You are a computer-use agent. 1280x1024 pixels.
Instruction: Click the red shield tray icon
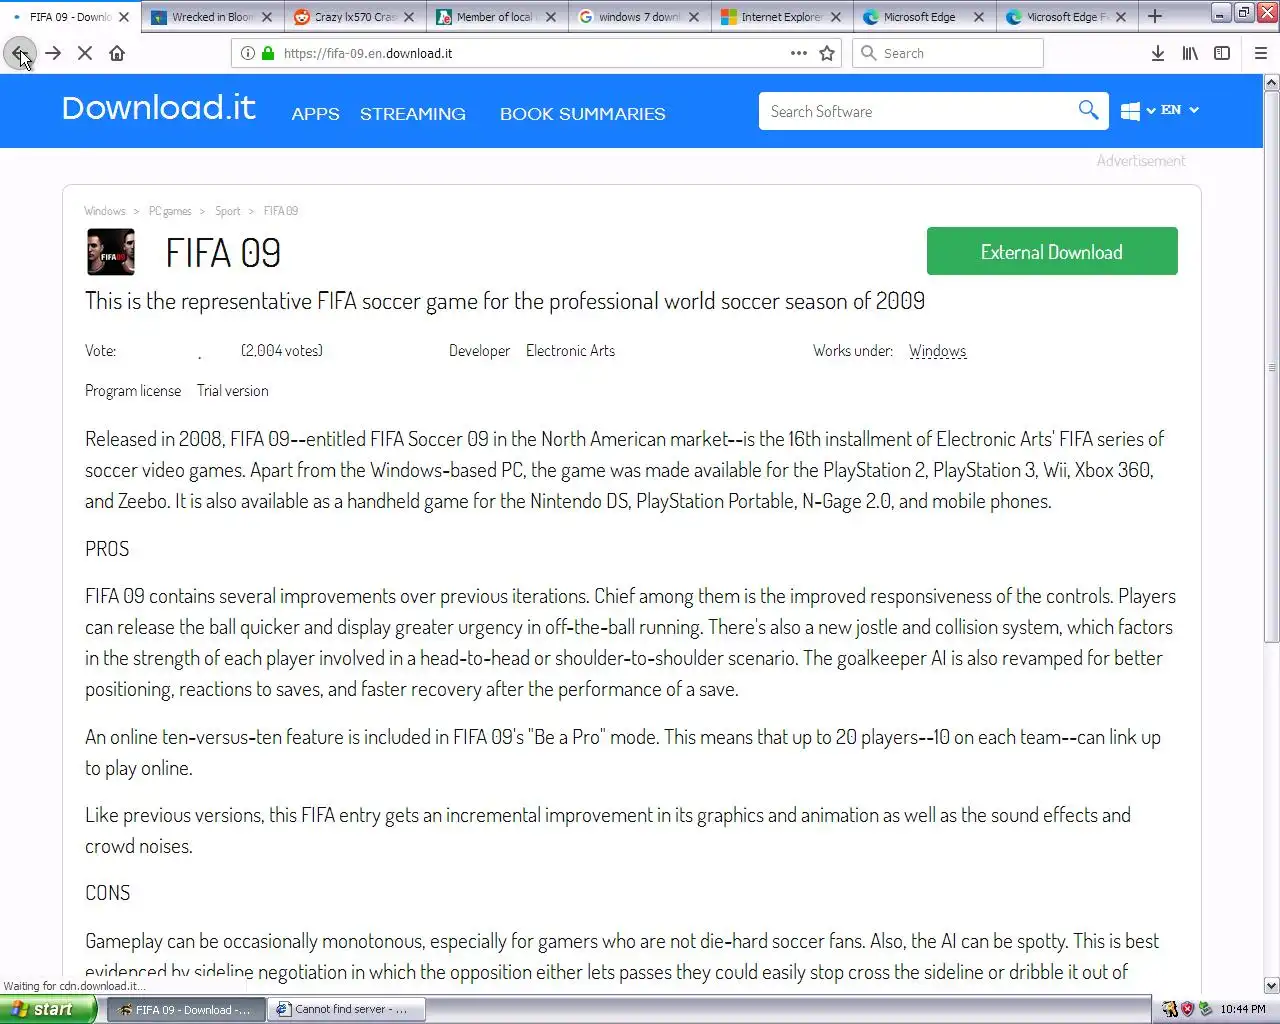point(1187,1010)
